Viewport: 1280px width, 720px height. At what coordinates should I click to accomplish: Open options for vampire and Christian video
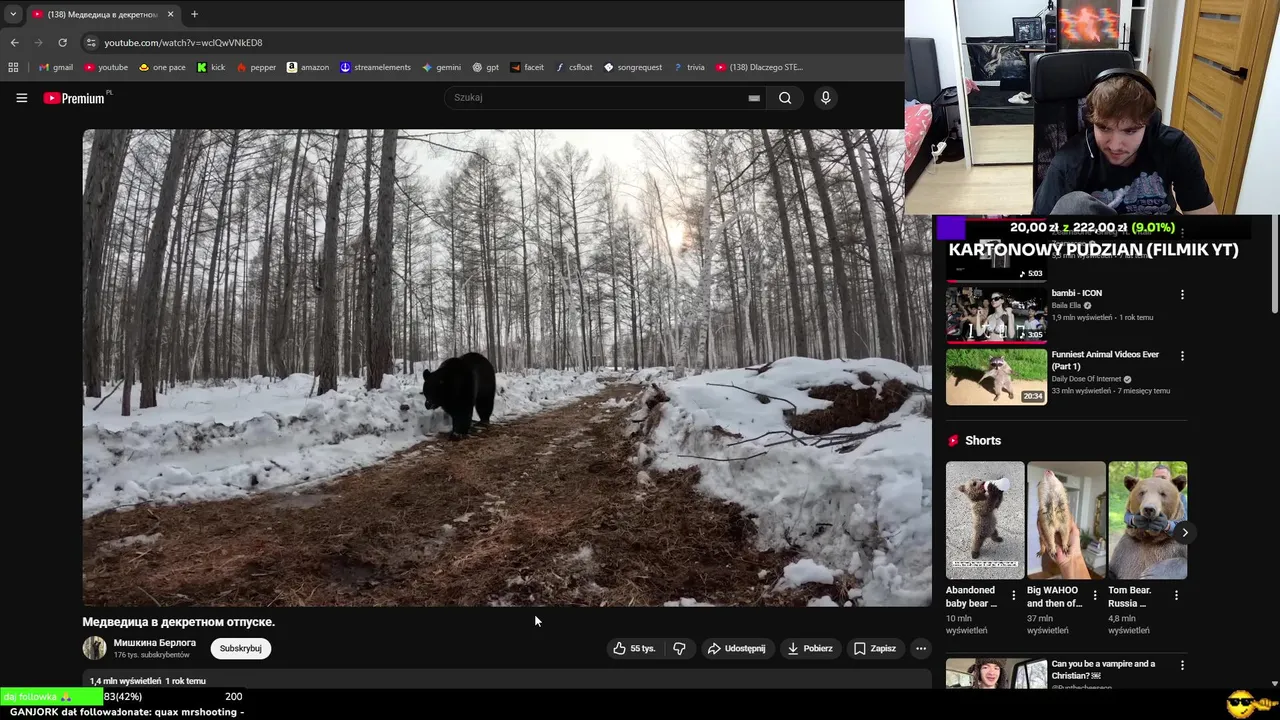(1182, 665)
